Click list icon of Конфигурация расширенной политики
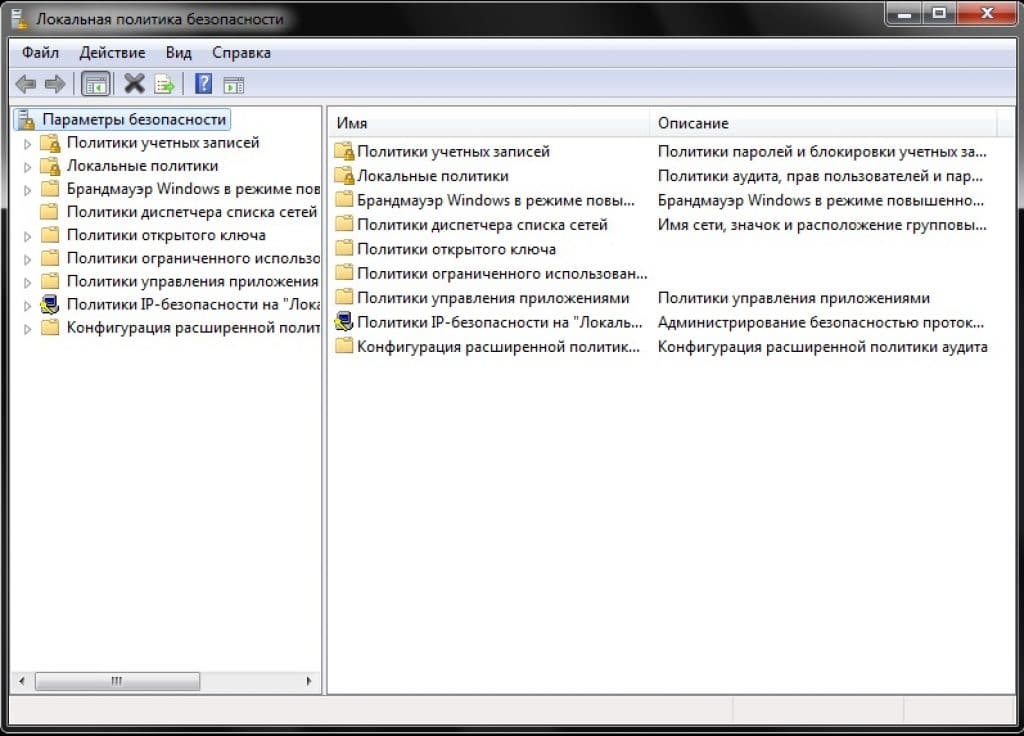The height and width of the screenshot is (736, 1024). [x=344, y=346]
